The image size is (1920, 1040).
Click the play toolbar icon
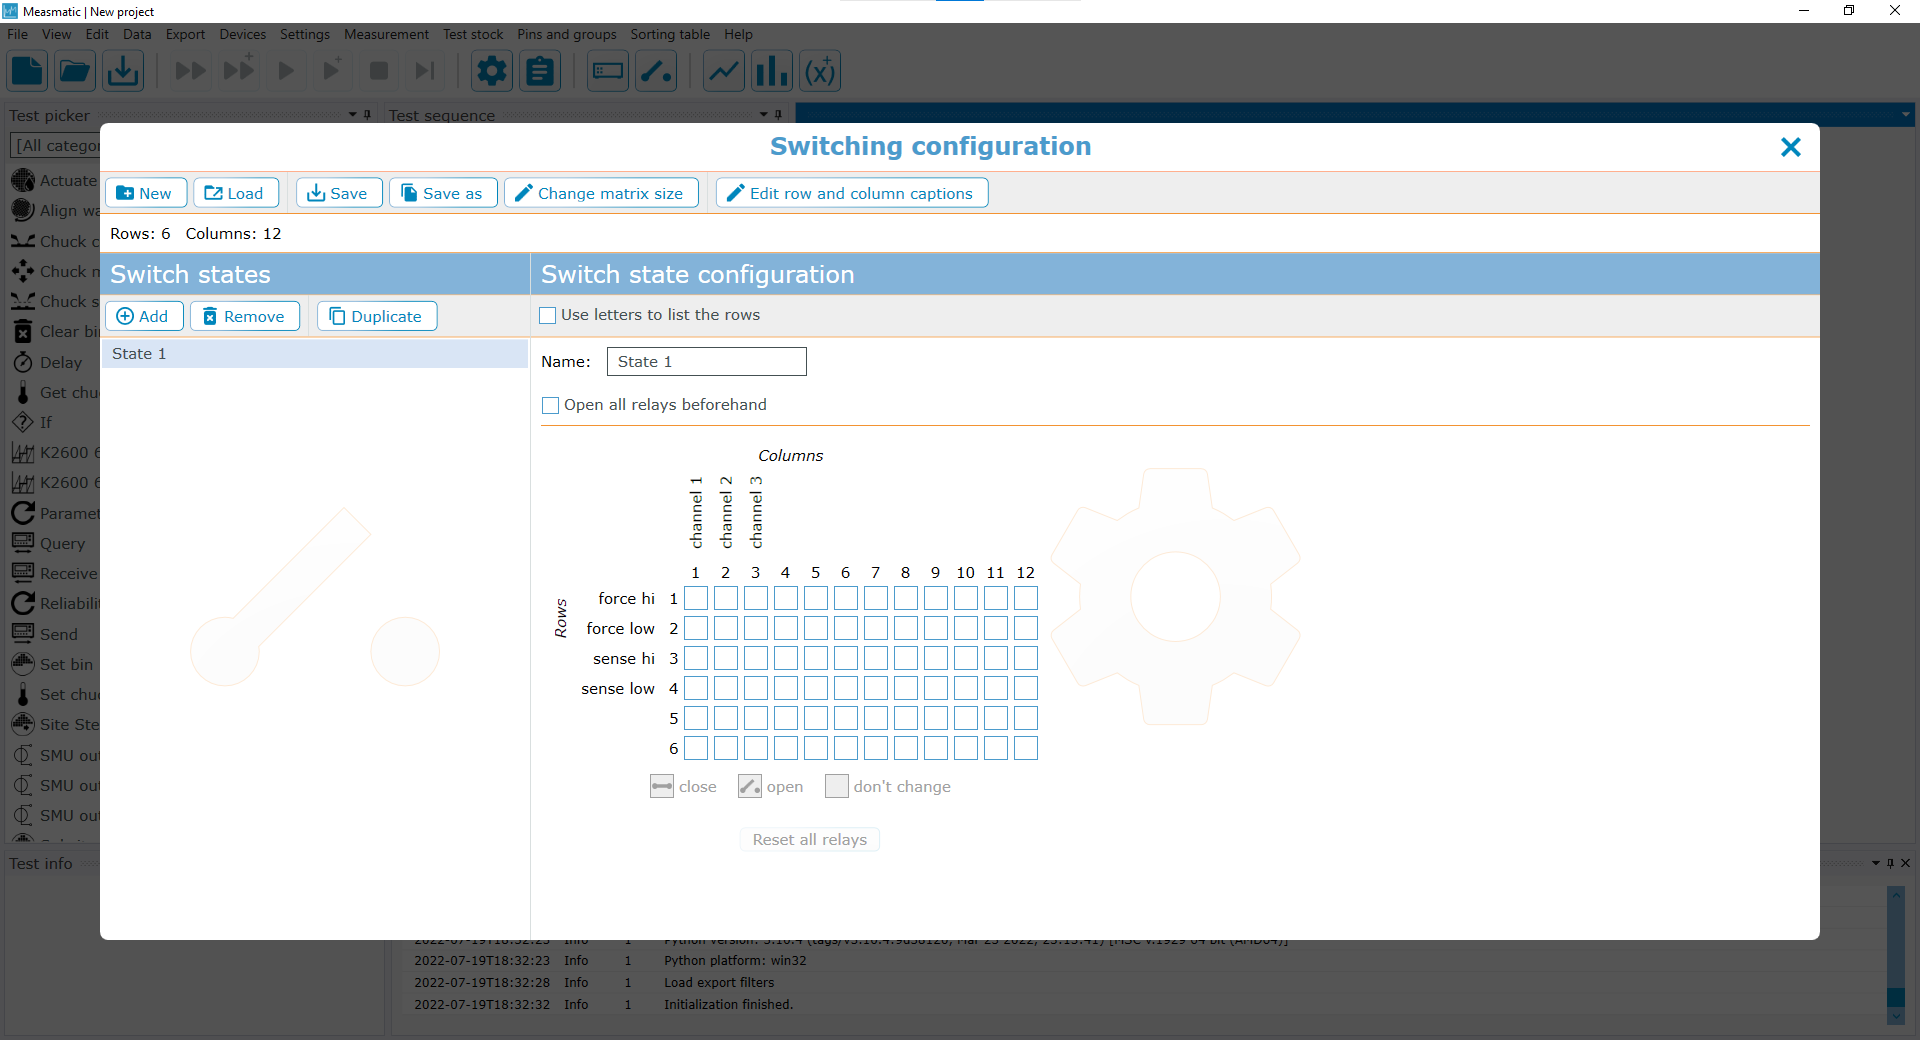(x=286, y=71)
